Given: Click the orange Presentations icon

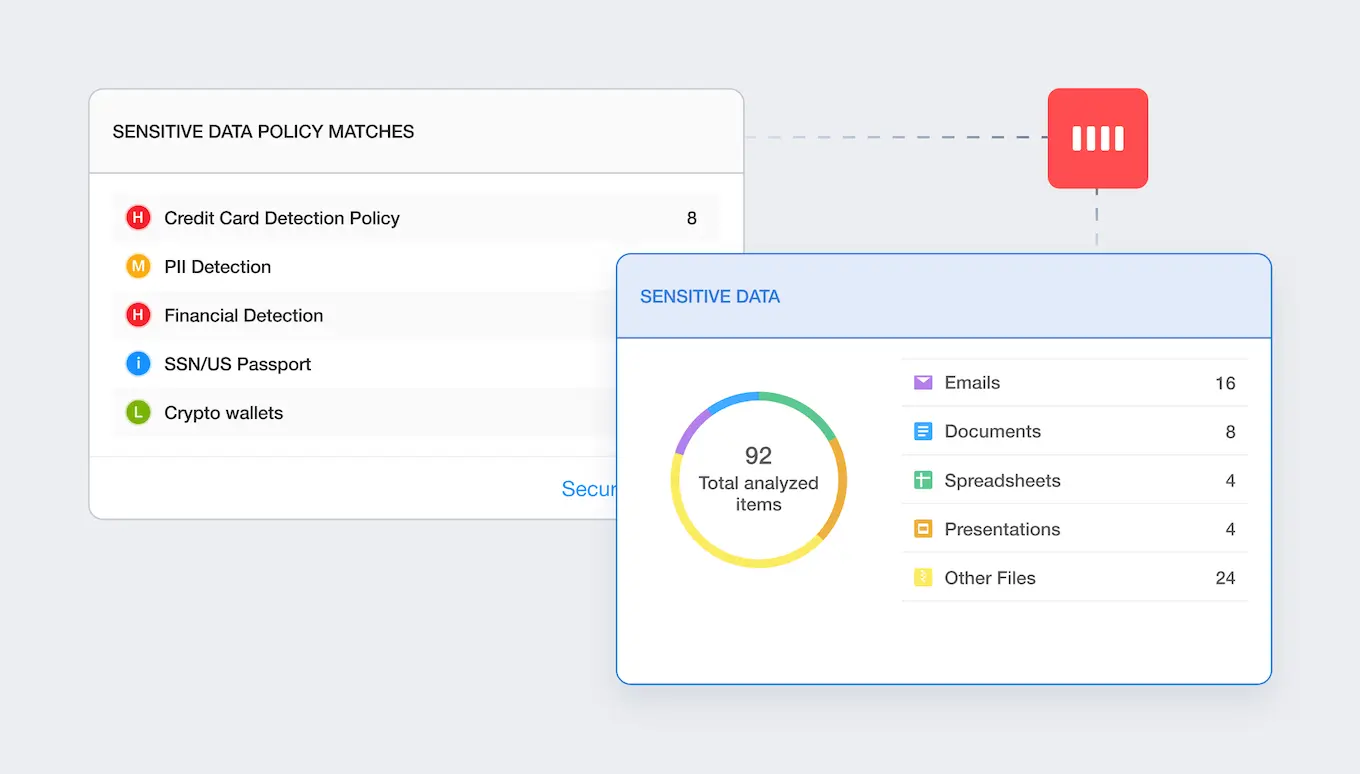Looking at the screenshot, I should coord(922,529).
